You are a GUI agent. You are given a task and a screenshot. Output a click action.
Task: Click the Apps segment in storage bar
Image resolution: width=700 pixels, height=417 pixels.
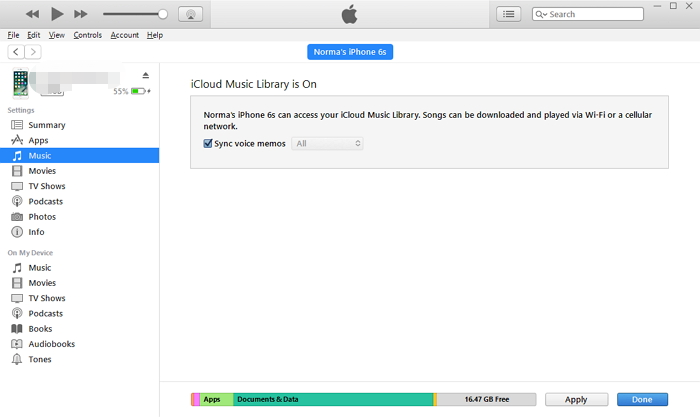(216, 399)
